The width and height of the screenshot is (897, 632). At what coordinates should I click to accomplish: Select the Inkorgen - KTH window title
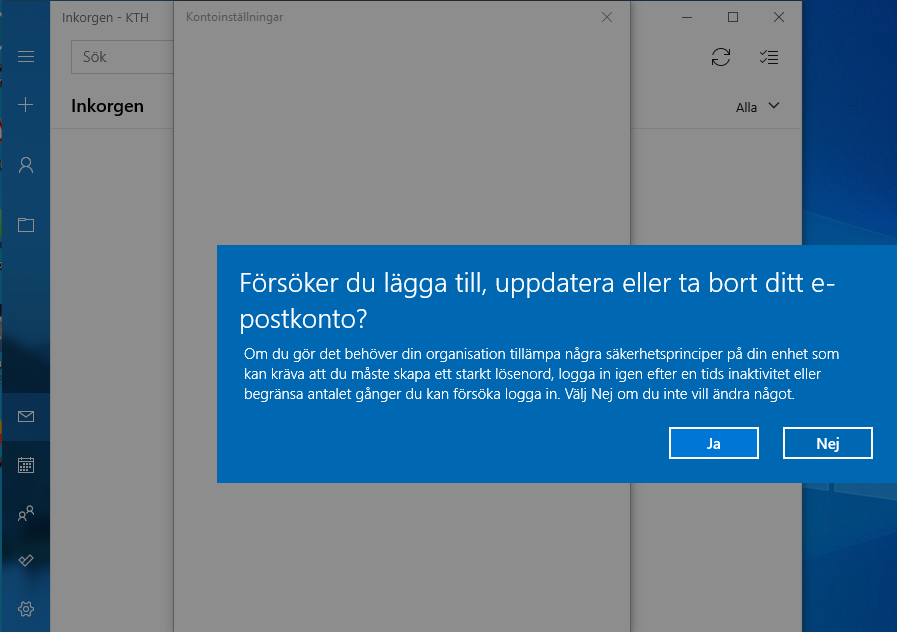105,18
